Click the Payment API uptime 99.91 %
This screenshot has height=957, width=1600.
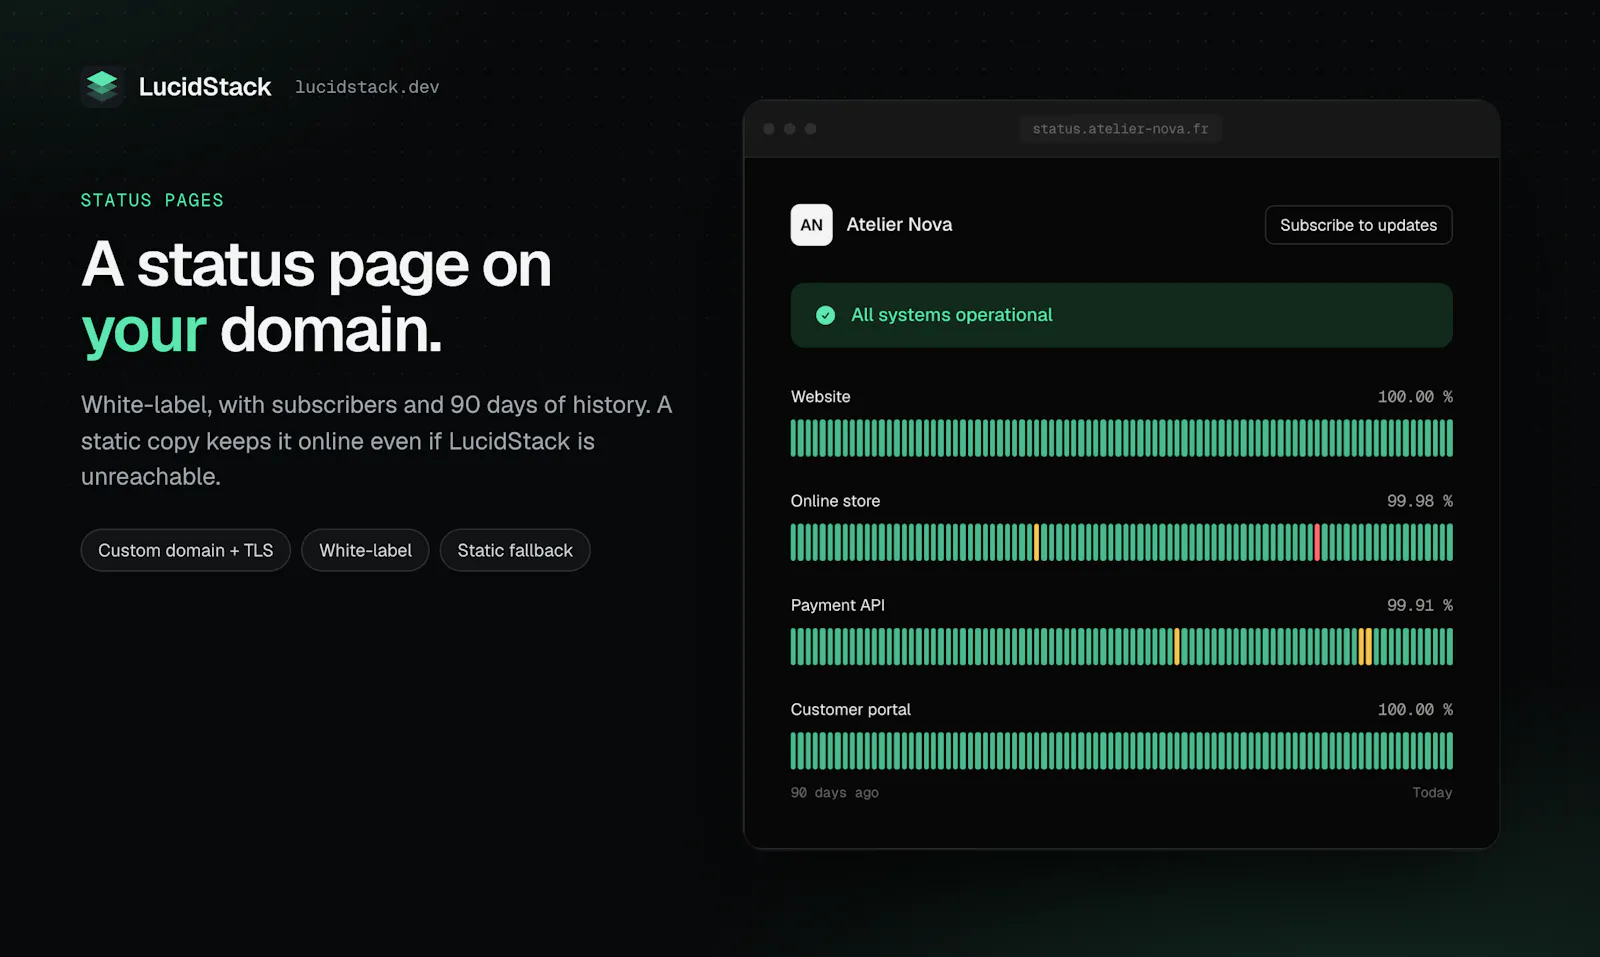coord(1419,605)
